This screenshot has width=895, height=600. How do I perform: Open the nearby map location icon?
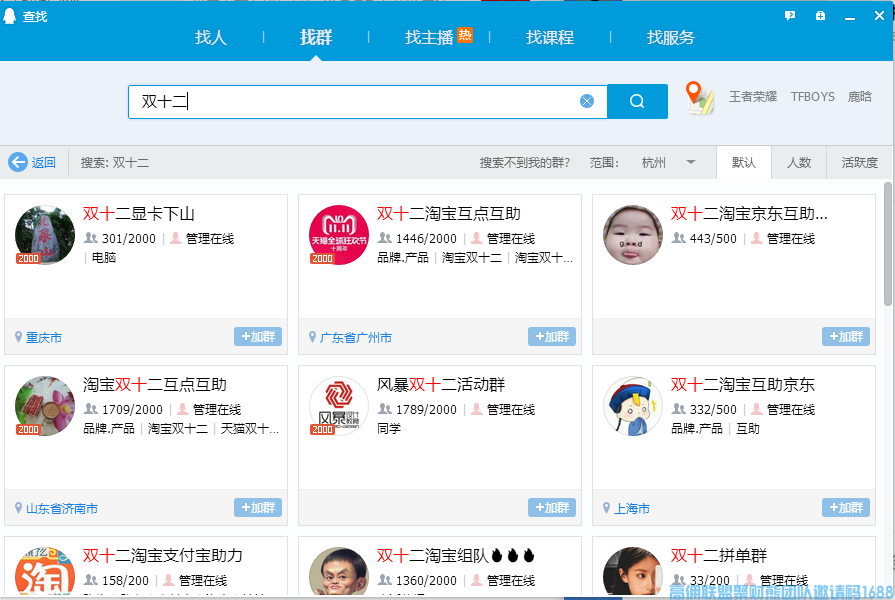[x=699, y=98]
